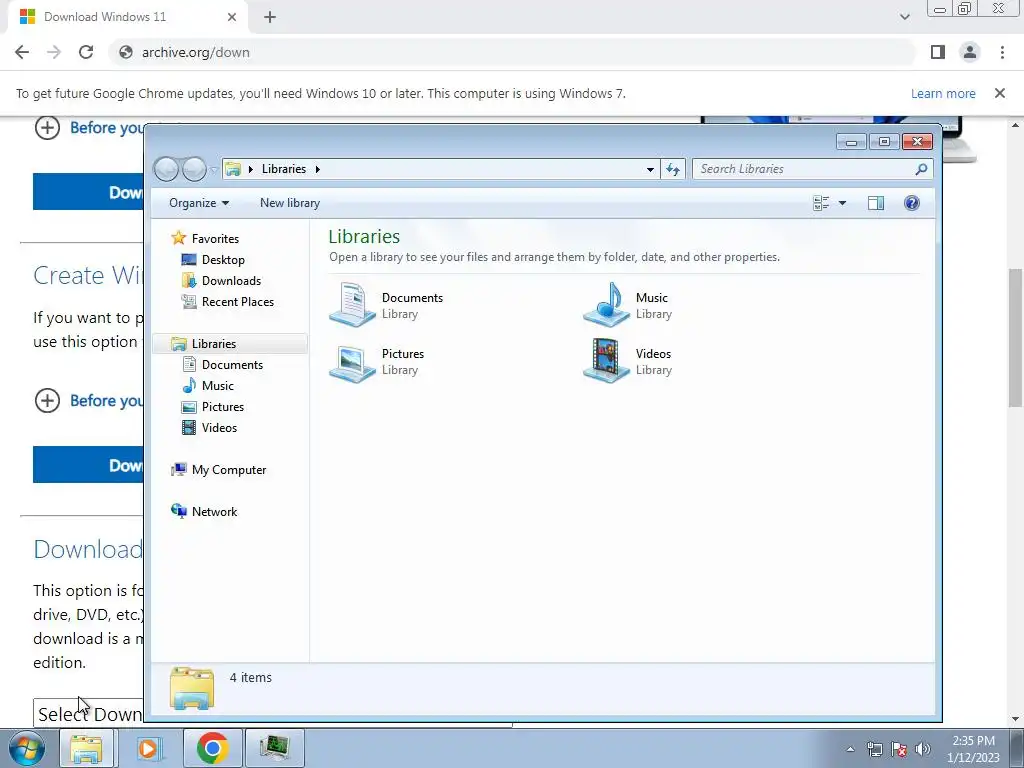
Task: Launch Windows Media Player from taskbar
Action: click(148, 748)
